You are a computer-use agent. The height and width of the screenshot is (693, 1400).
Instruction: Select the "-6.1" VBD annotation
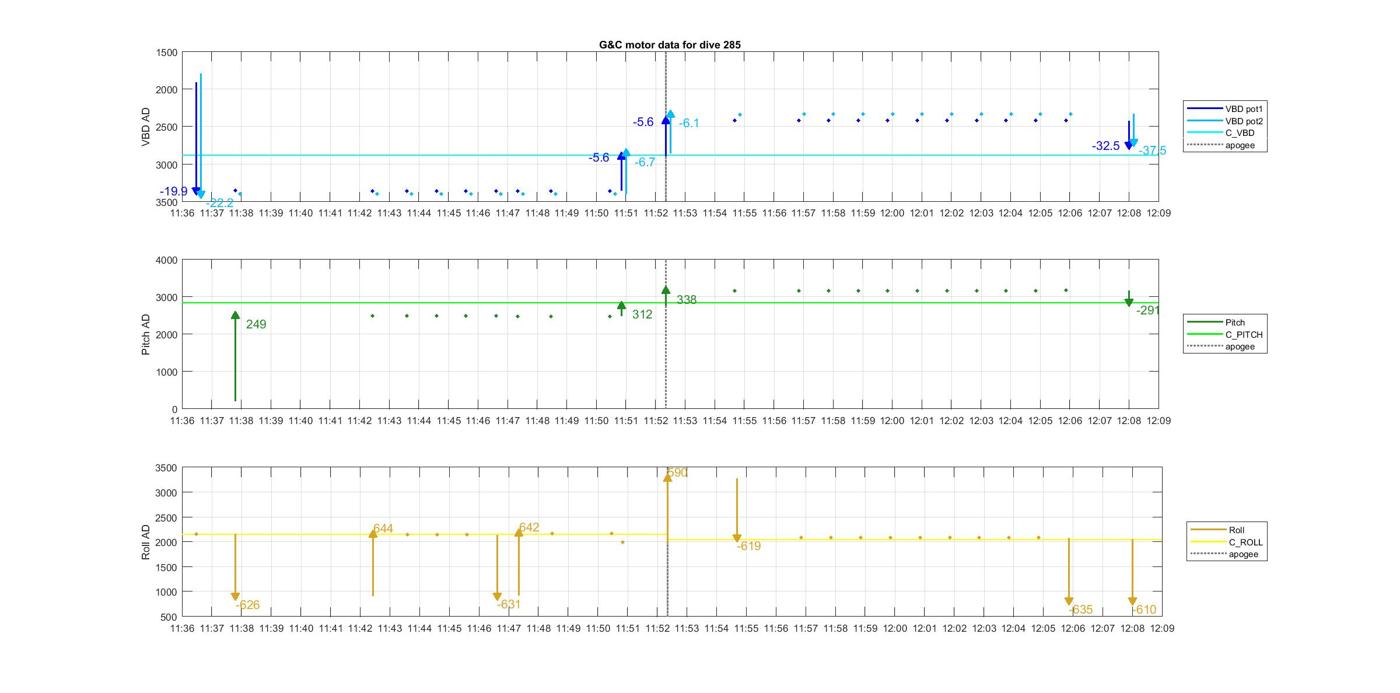(689, 123)
